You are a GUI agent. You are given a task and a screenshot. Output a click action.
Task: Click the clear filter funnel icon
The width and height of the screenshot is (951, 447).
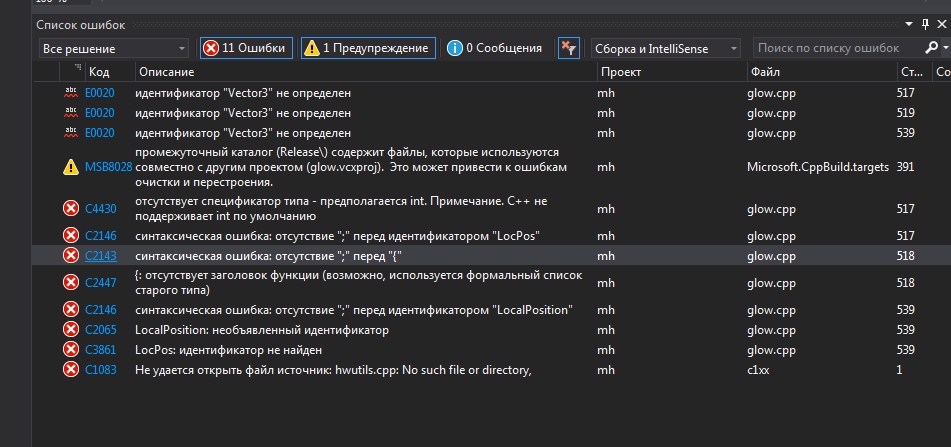568,48
